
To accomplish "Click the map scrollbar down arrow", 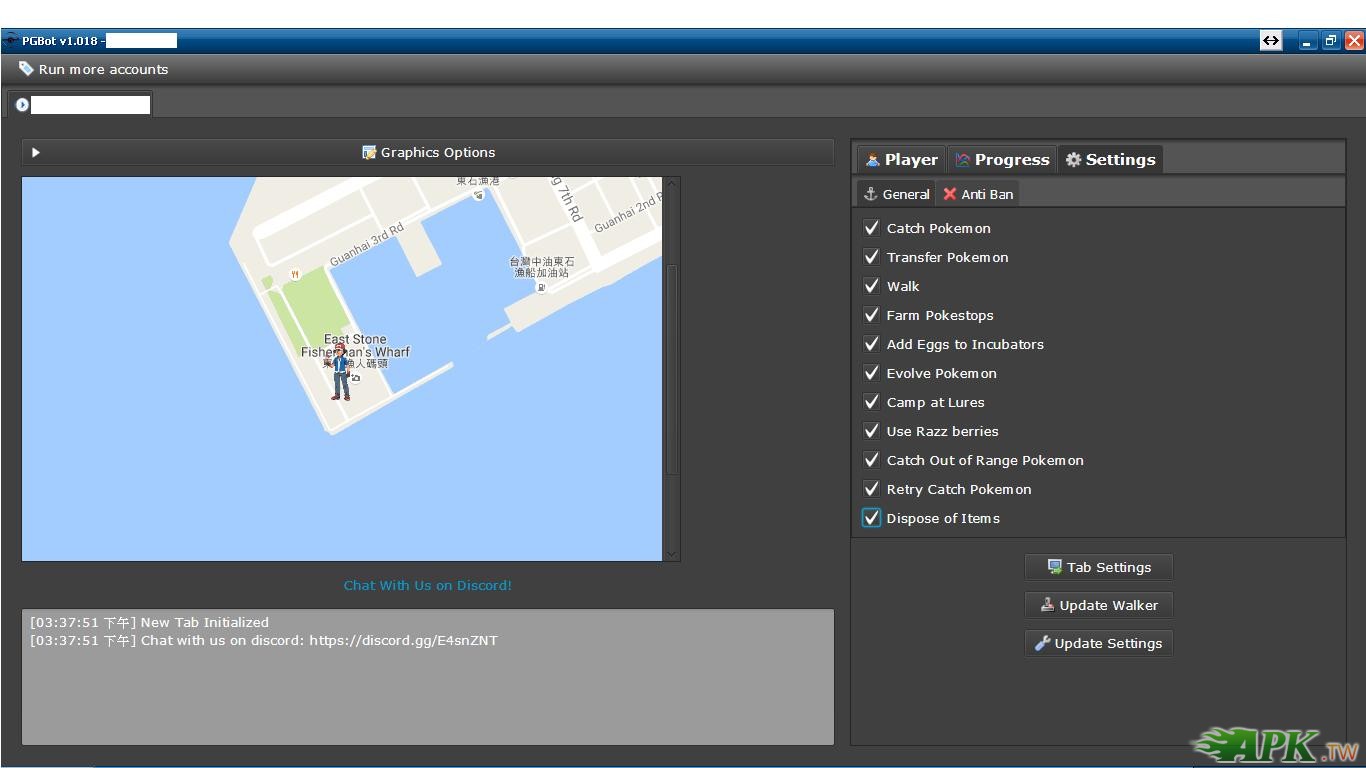I will click(x=672, y=553).
